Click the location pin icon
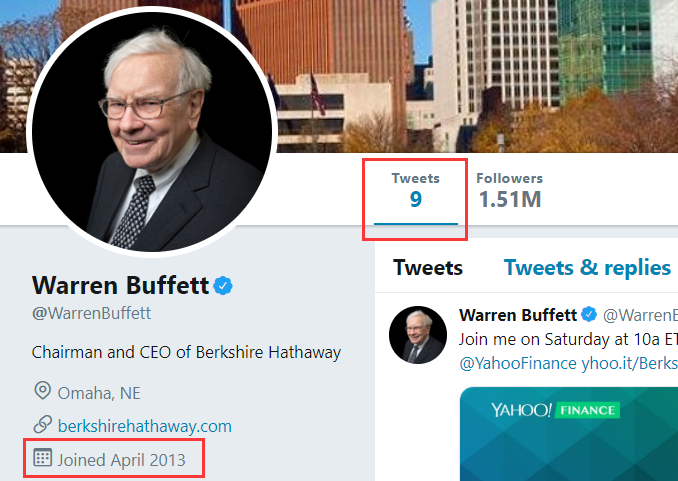This screenshot has height=481, width=678. tap(42, 391)
